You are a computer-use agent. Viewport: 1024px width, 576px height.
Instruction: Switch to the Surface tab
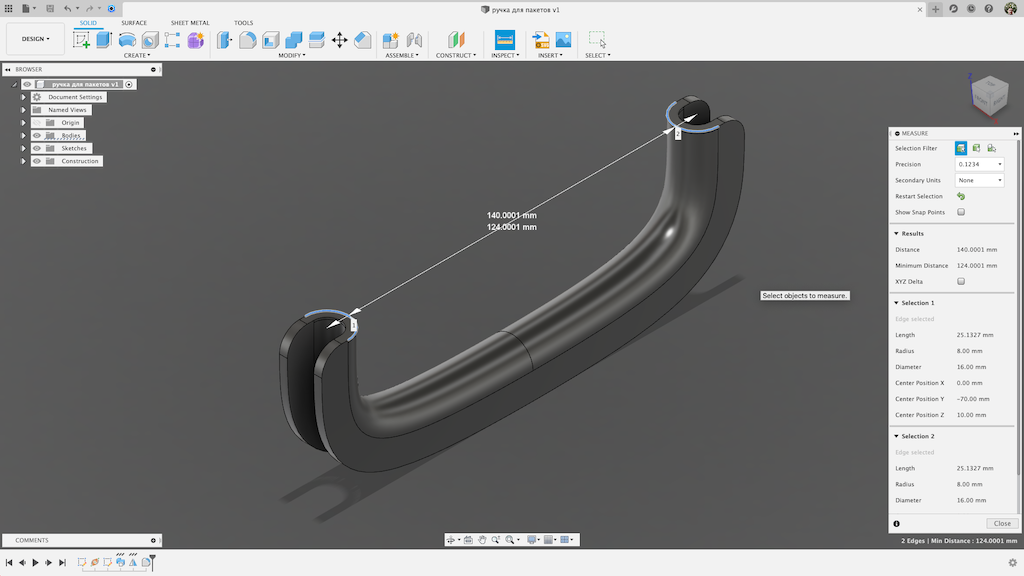pos(134,23)
